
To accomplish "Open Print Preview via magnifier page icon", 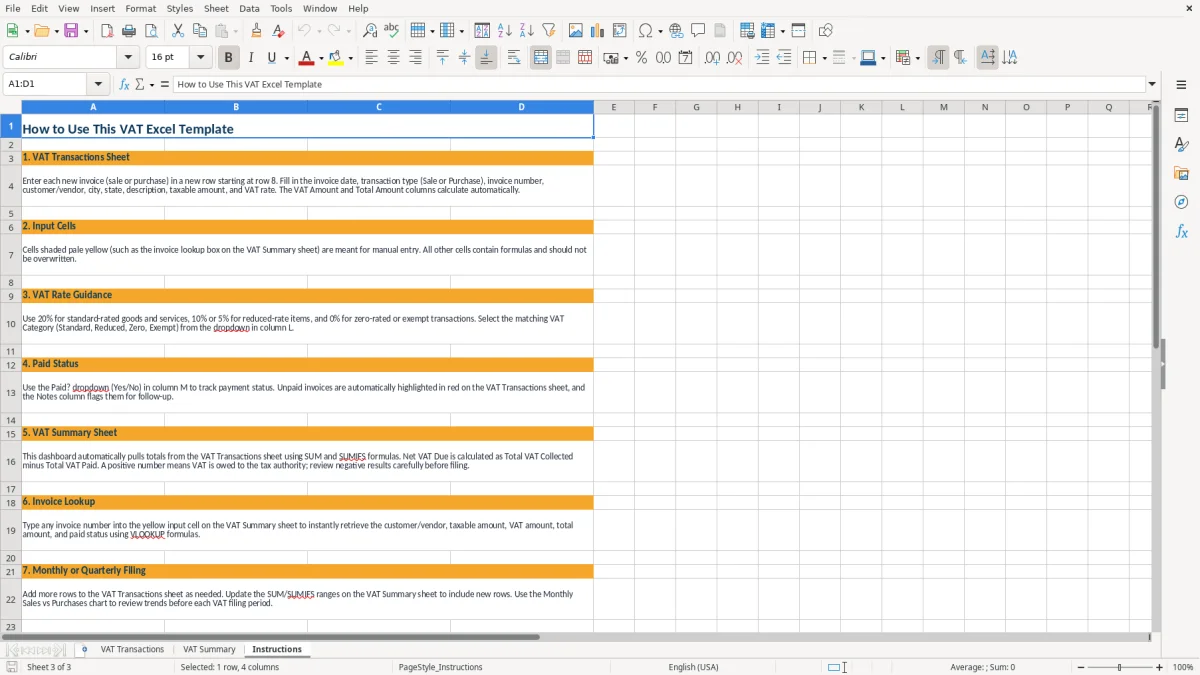I will 151,31.
